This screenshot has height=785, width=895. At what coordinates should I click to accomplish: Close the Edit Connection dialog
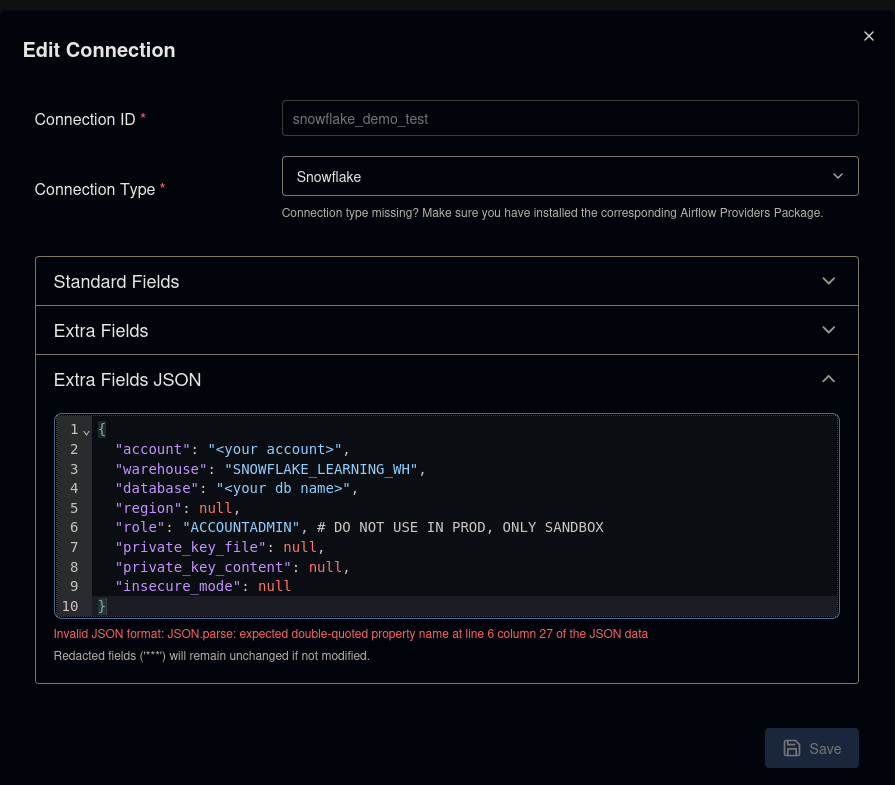point(869,36)
